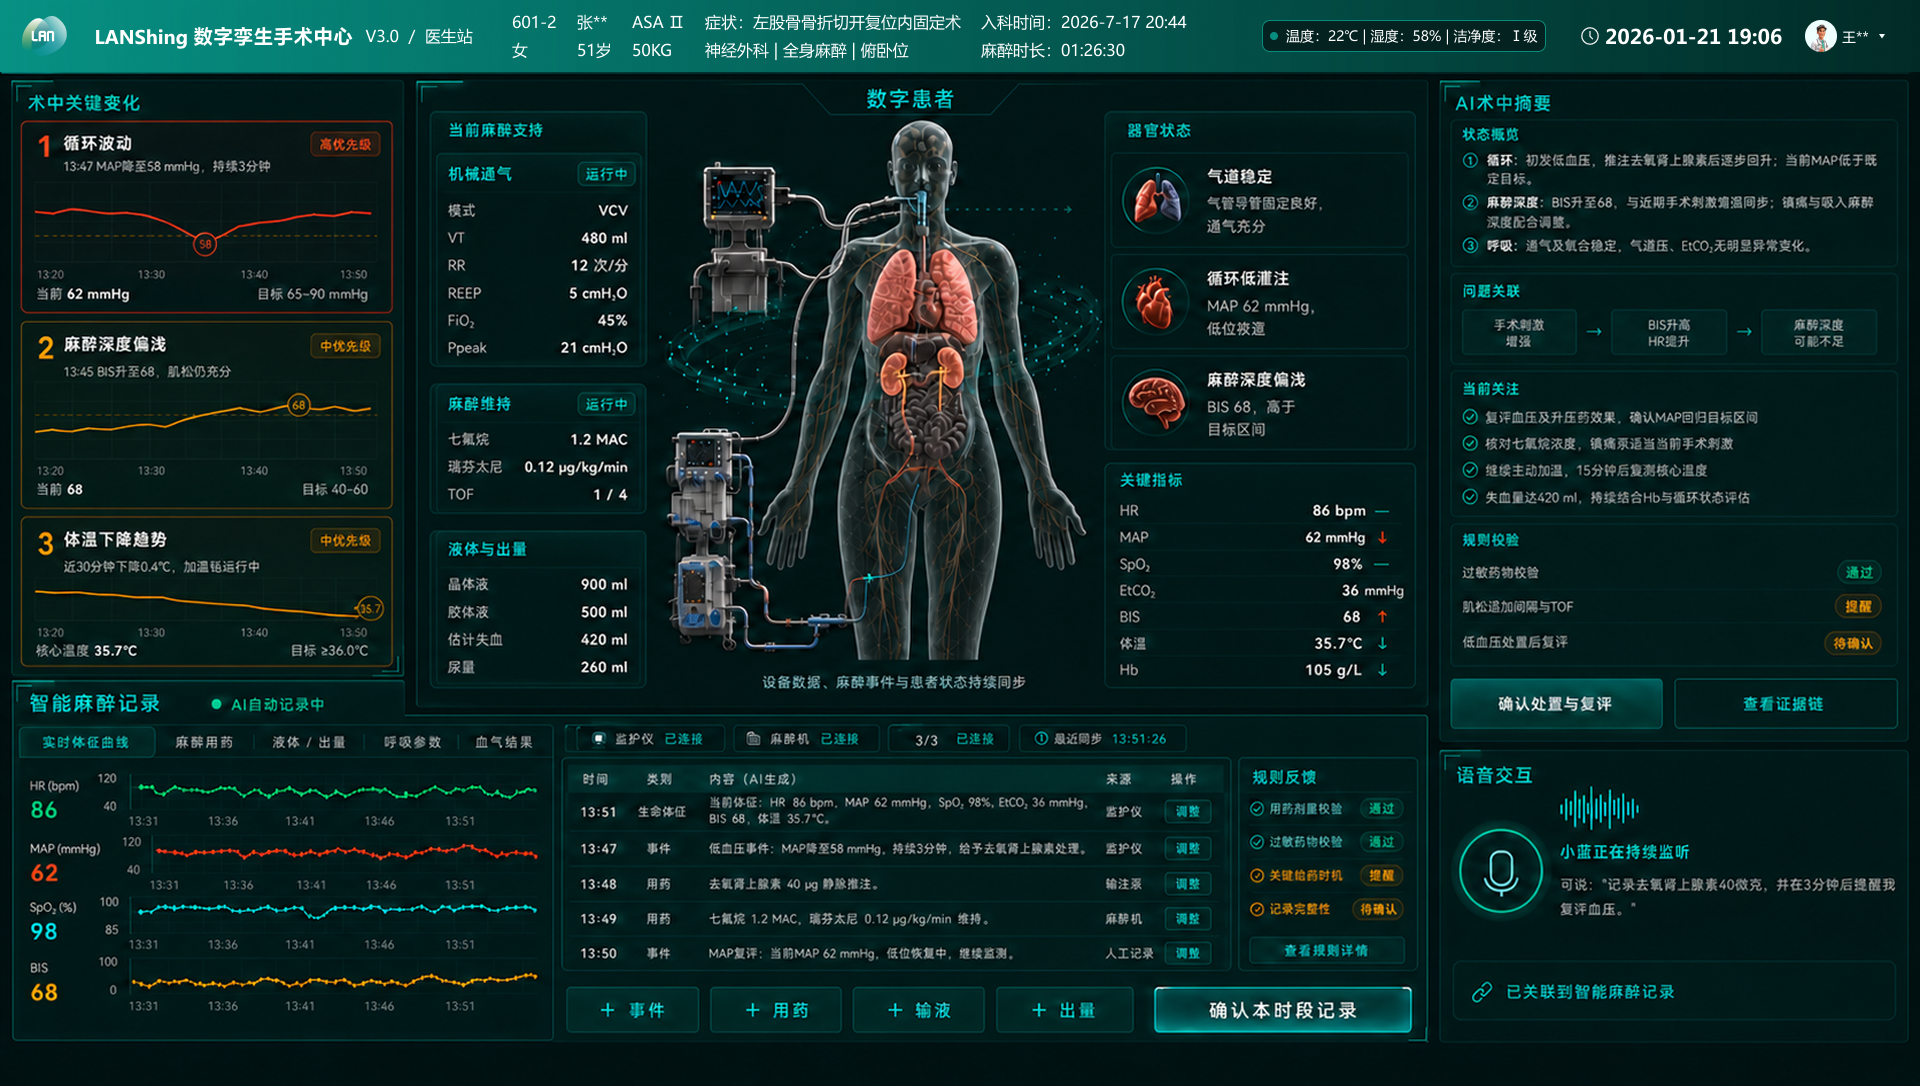
Task: Click 提醒 badge for 肌松追加间隔与TOF
Action: point(1858,607)
